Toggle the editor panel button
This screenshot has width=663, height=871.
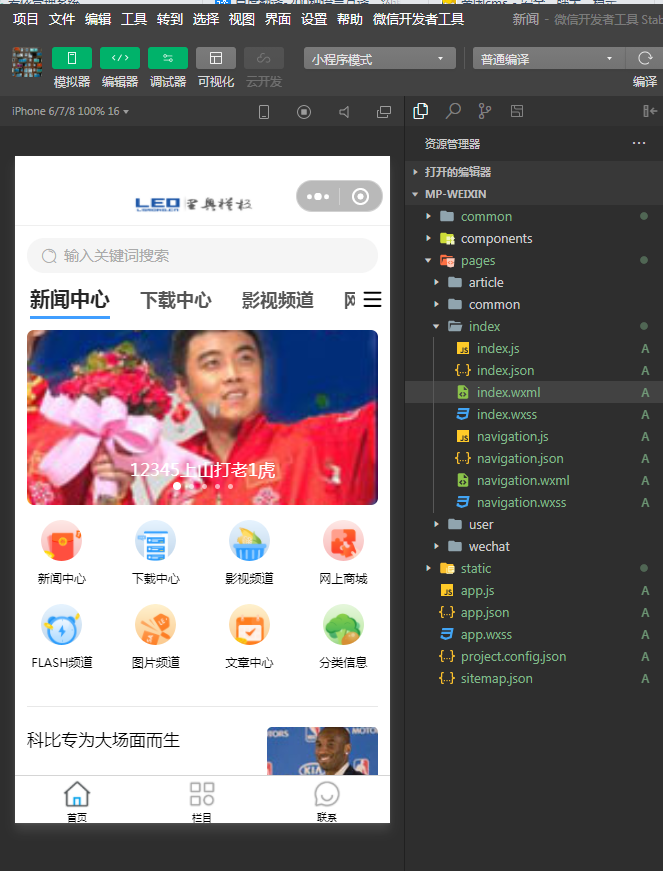tap(120, 58)
